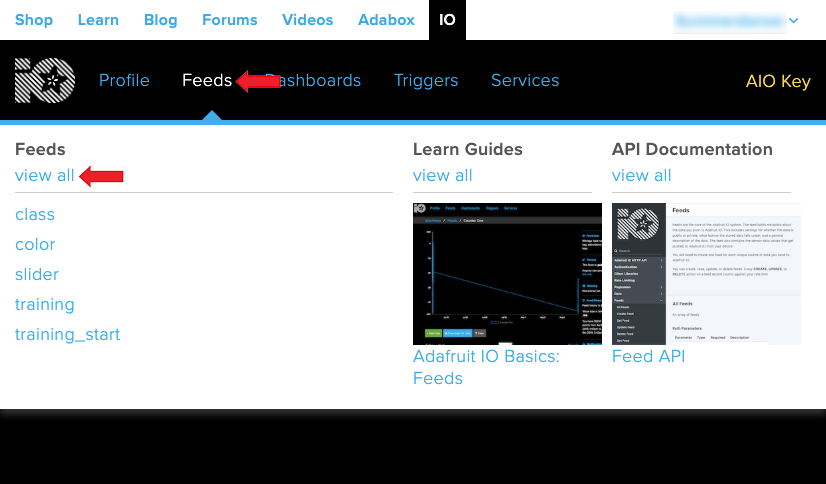Open the Shop menu item
826x484 pixels.
tap(34, 20)
